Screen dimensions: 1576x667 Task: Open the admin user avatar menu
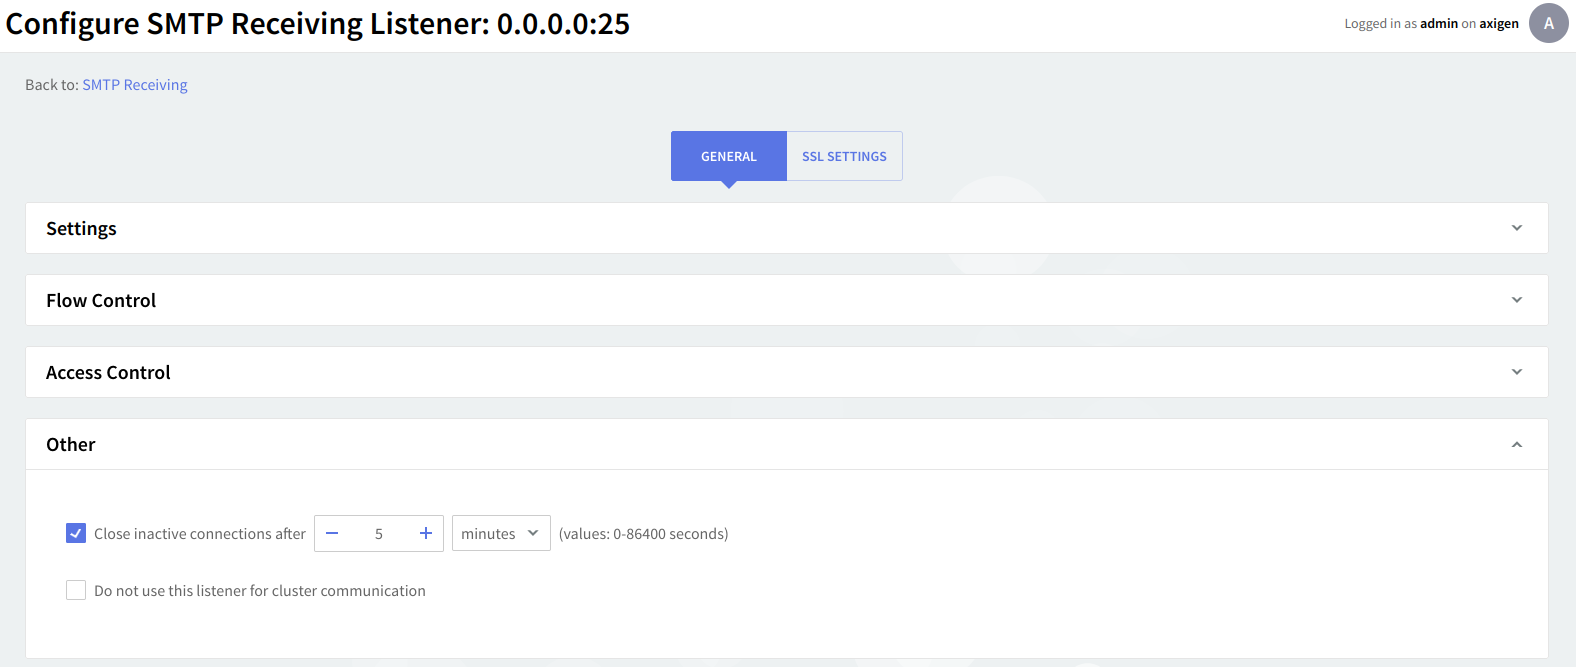(x=1548, y=24)
